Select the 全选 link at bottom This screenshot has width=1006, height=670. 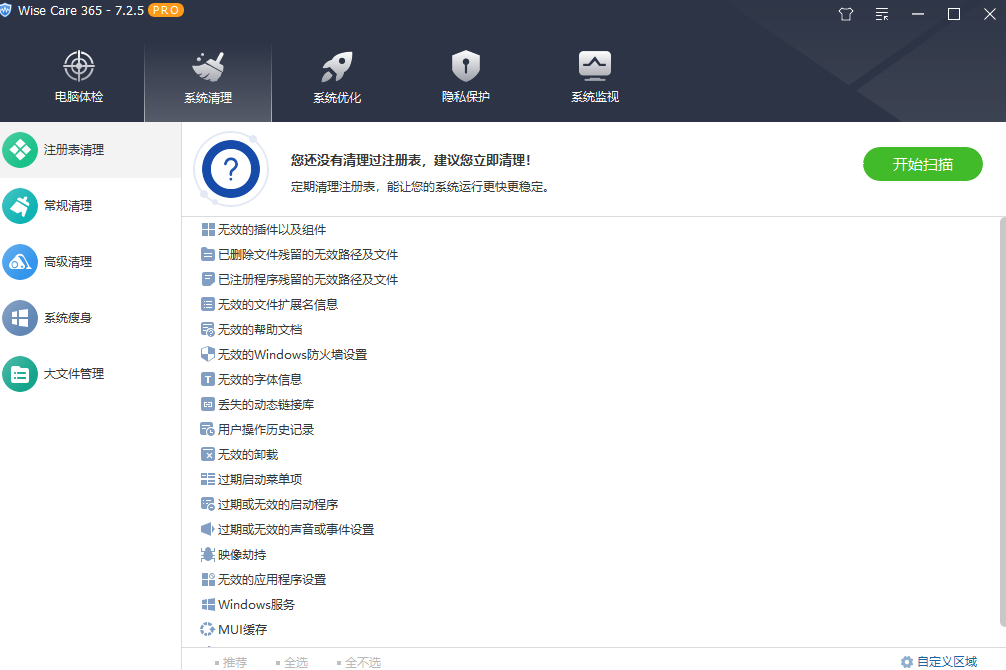(297, 661)
